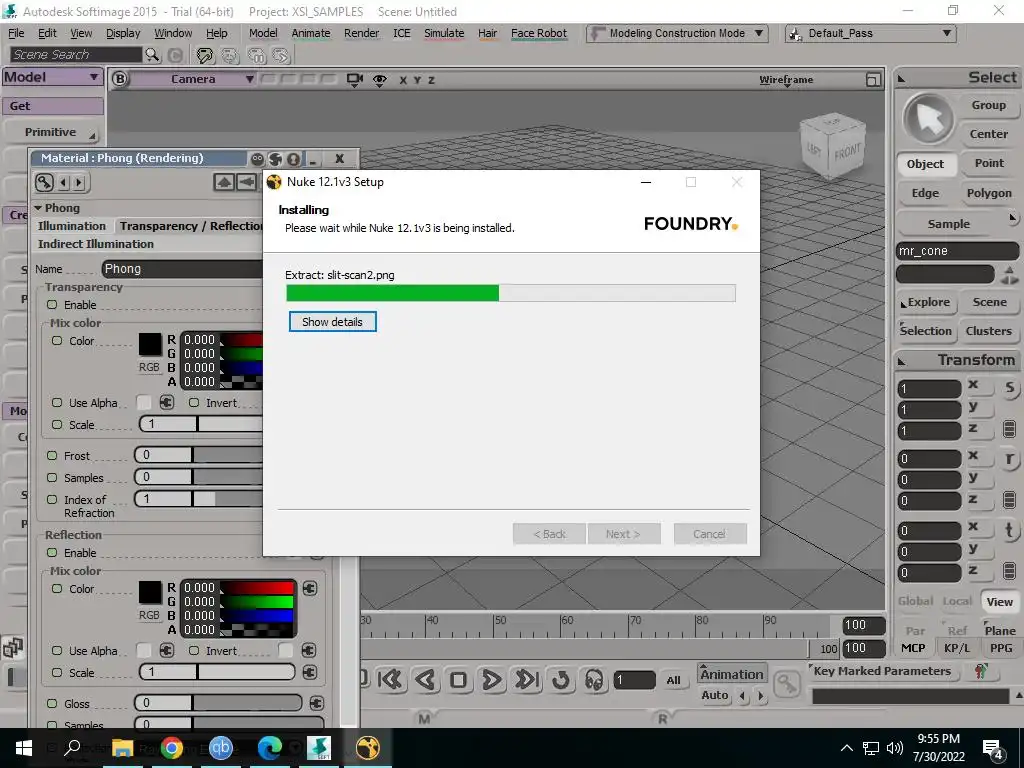
Task: Toggle the Reflection Use Alpha checkbox box
Action: [144, 650]
